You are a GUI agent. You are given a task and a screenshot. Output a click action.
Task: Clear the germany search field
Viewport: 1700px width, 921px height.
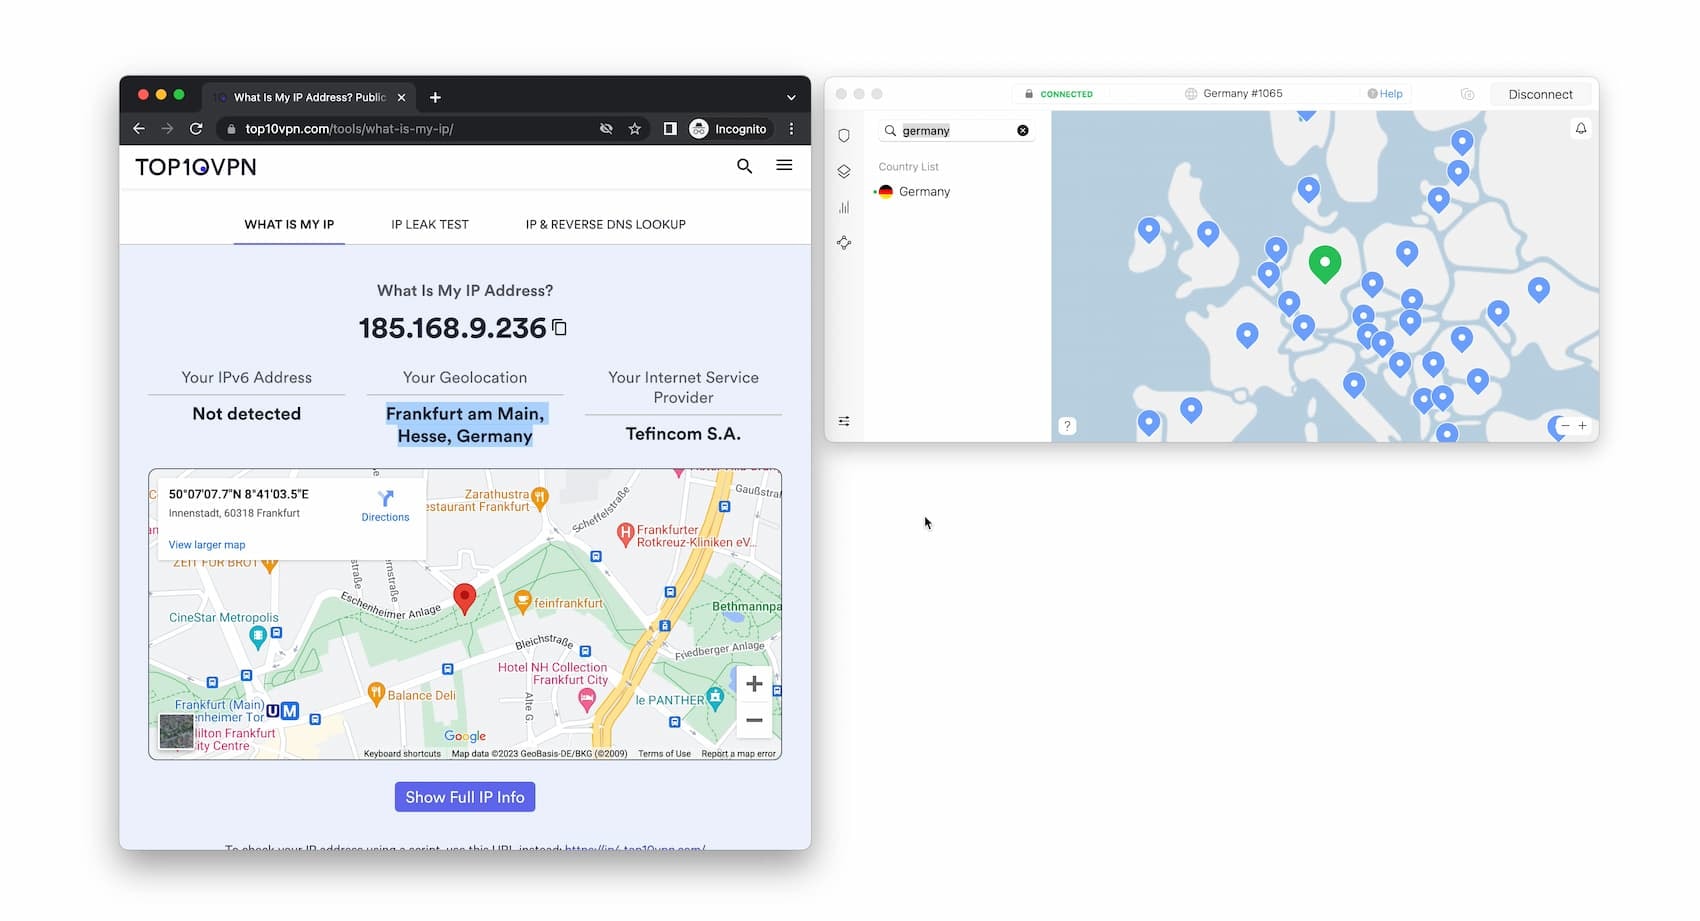(x=1022, y=130)
